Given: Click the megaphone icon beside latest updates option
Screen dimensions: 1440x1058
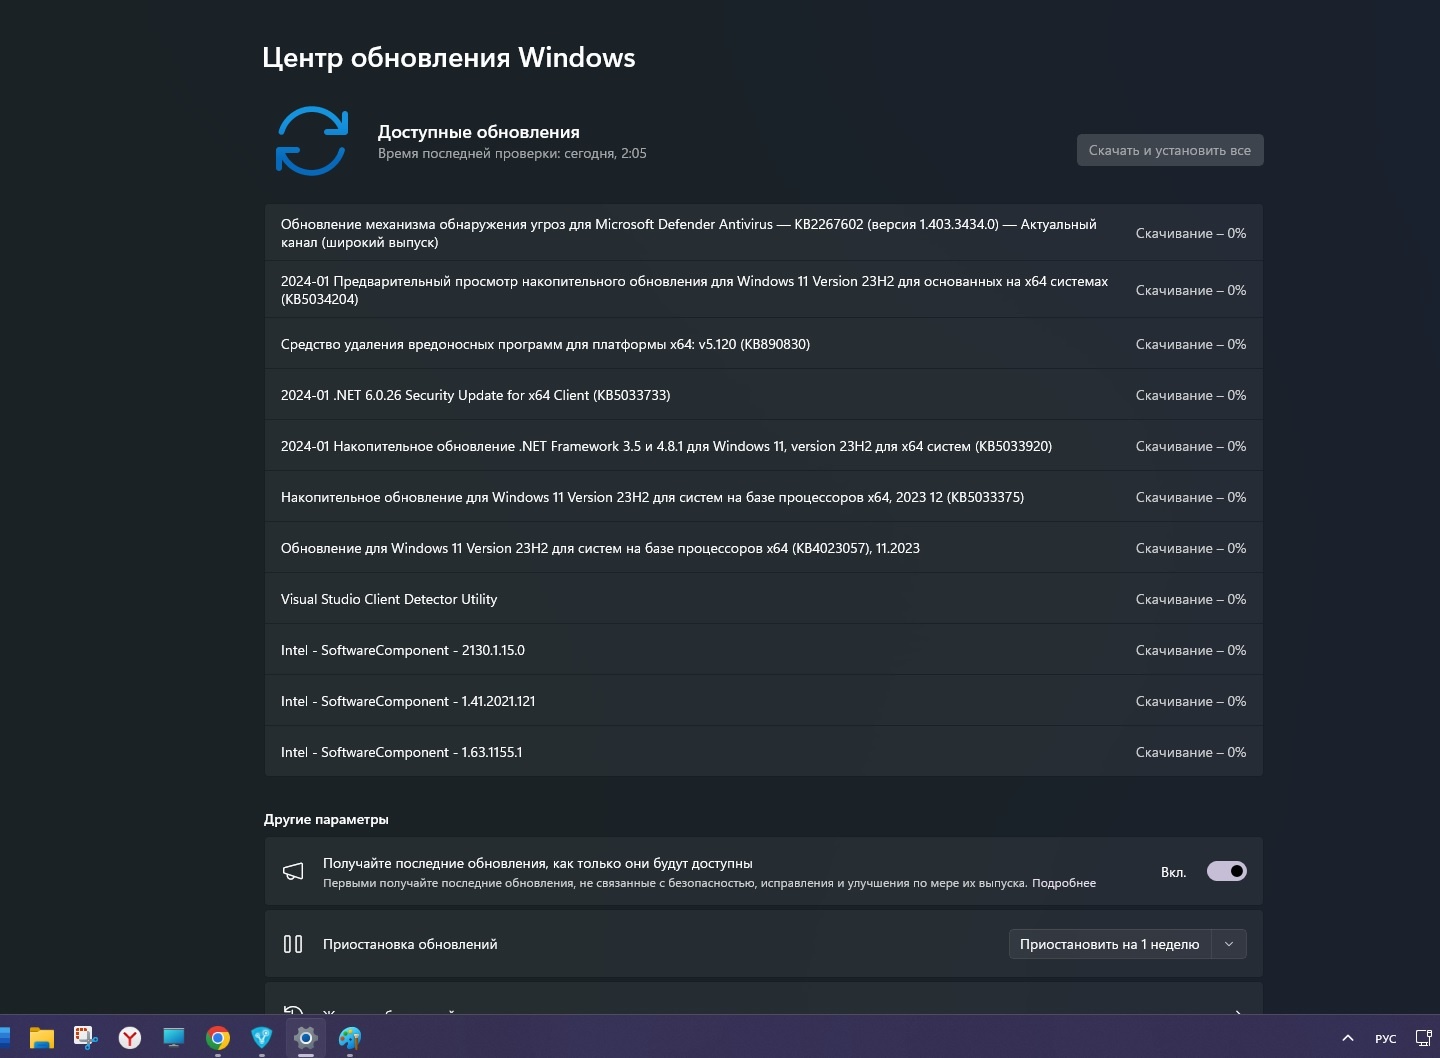Looking at the screenshot, I should (293, 872).
